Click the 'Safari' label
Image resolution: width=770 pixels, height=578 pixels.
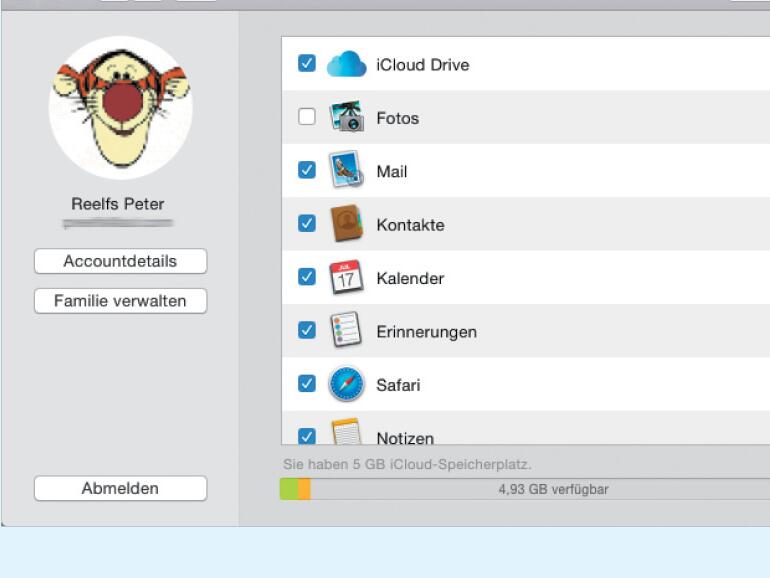398,385
